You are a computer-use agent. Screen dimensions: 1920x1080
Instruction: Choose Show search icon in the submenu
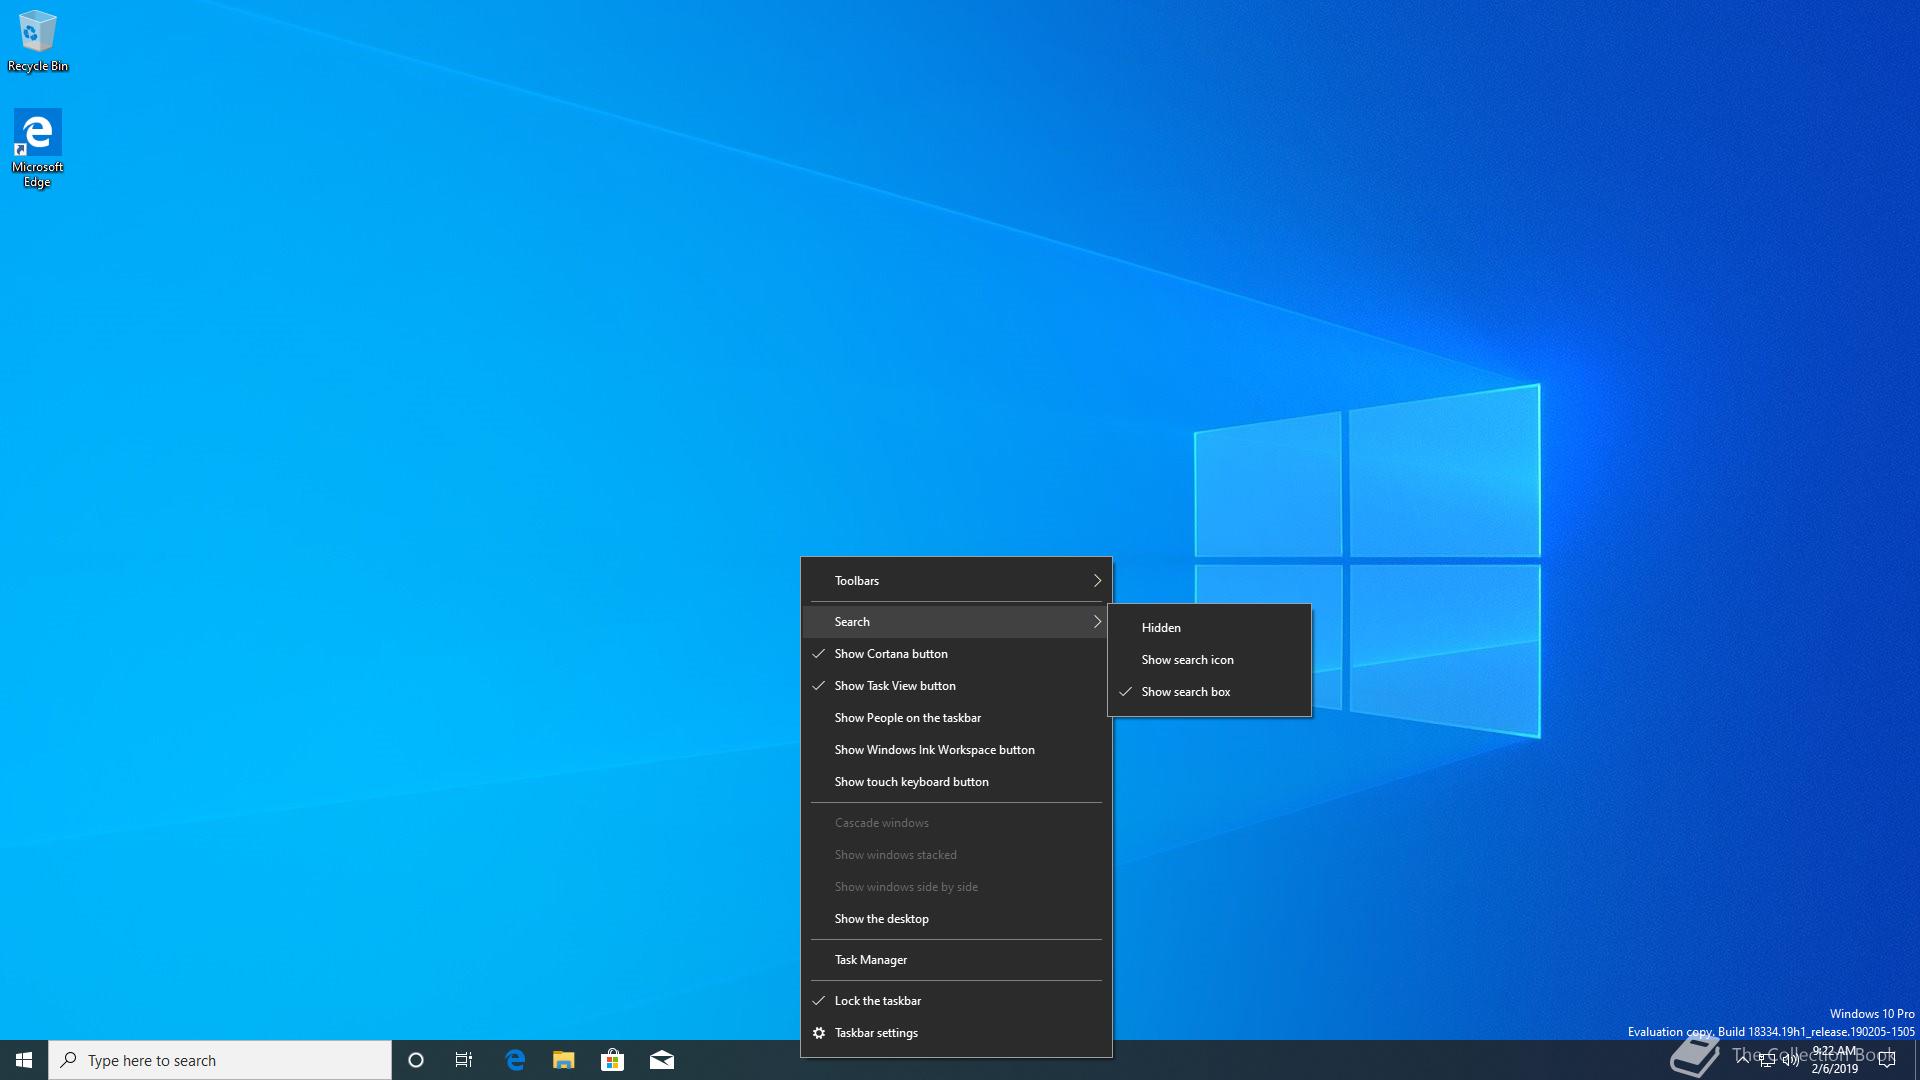point(1187,660)
